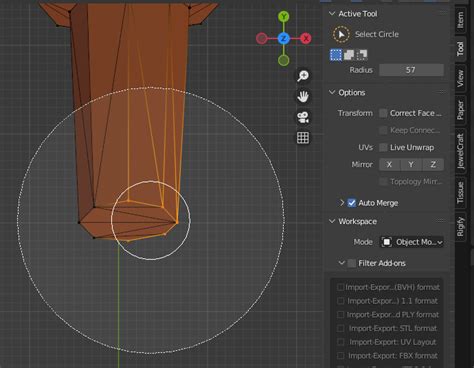
Task: Enable the Filter Add-ons checkbox
Action: pyautogui.click(x=352, y=263)
